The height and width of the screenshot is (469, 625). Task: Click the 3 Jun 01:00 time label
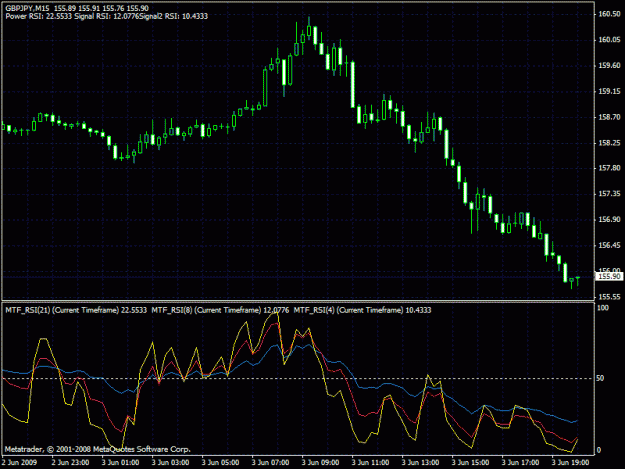pos(120,463)
